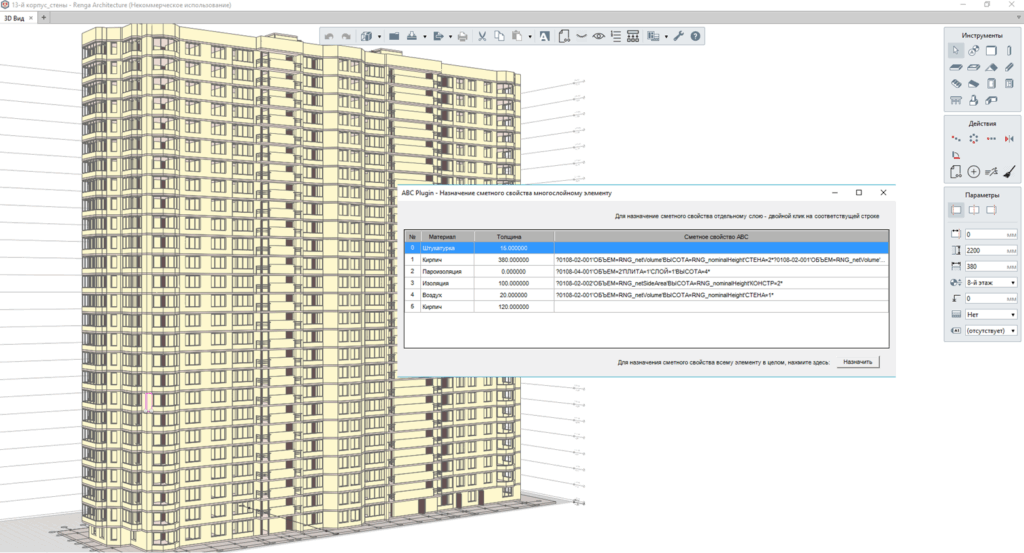Open settings with the wrench icon
The image size is (1024, 553).
(x=678, y=36)
